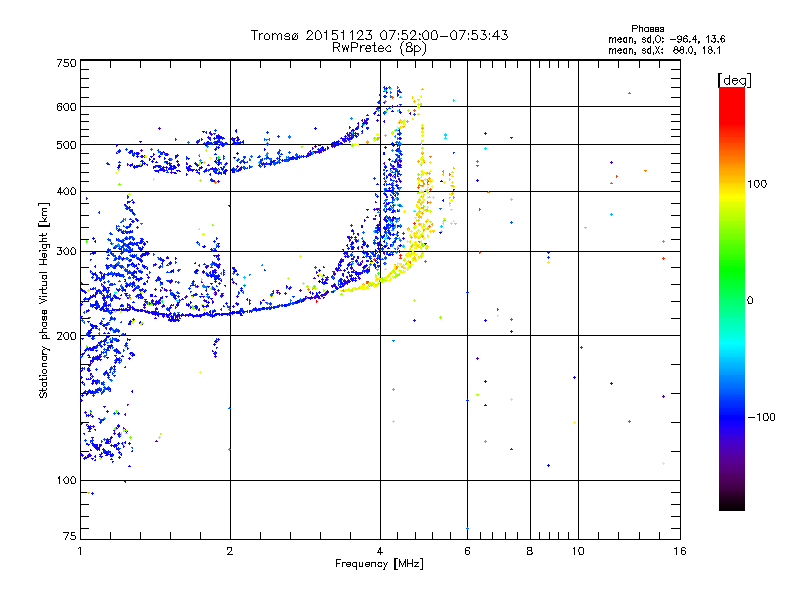The image size is (800, 600).
Task: Click the y-axis label '400'
Action: click(x=66, y=192)
